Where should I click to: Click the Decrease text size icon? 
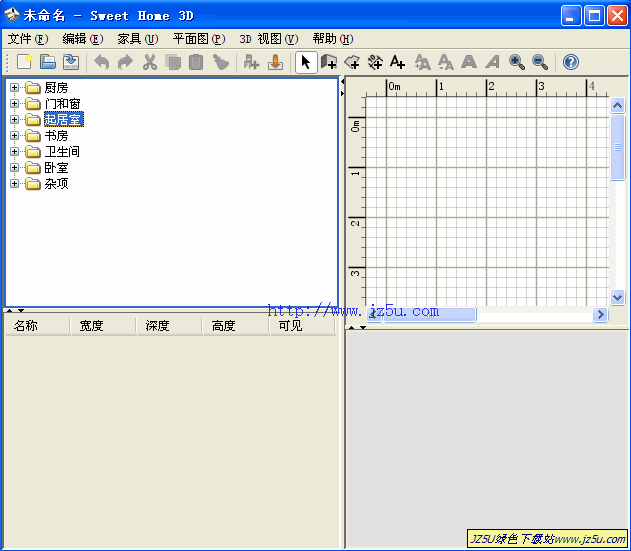pos(446,62)
